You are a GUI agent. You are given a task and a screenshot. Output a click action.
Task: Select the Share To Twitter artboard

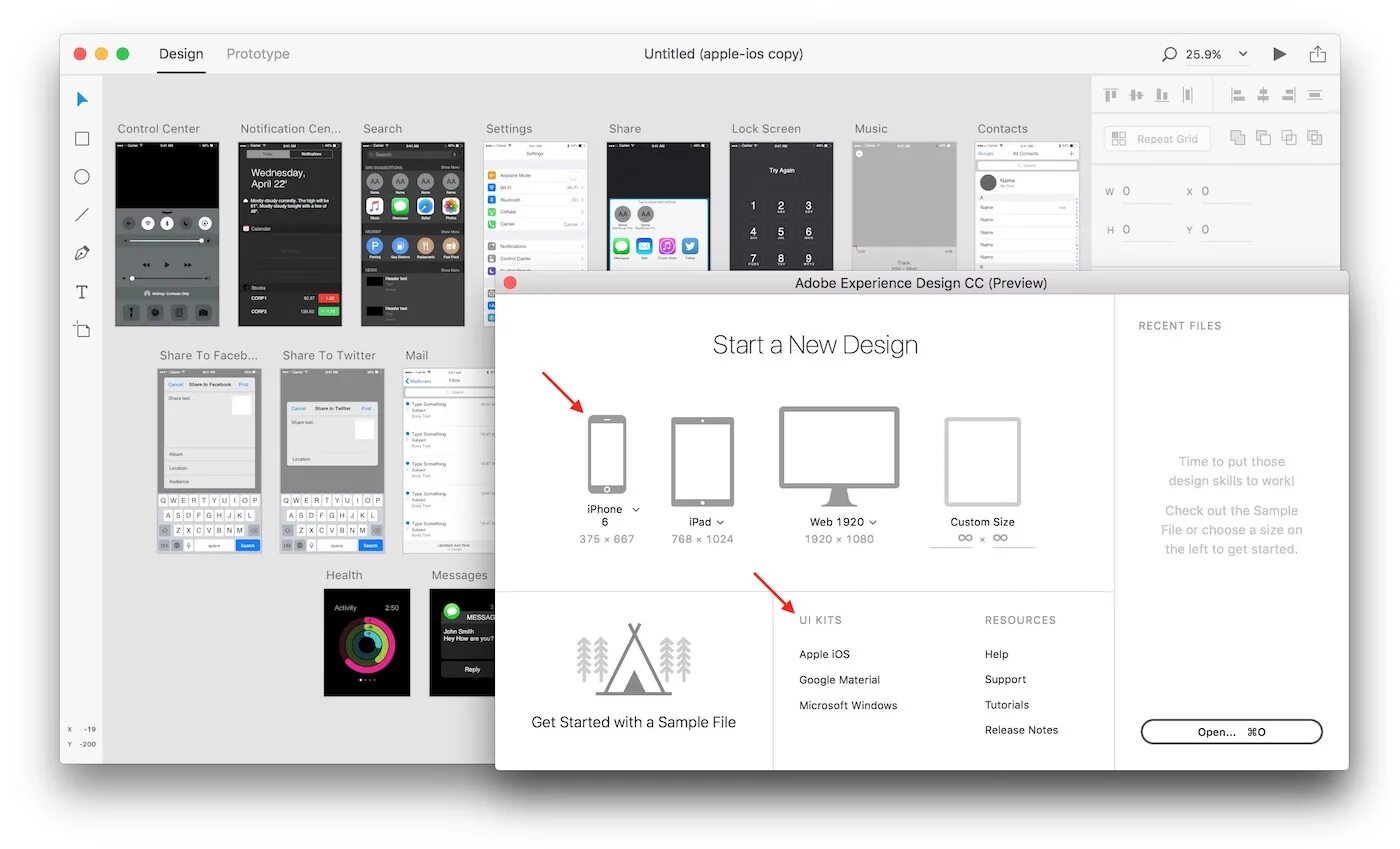[332, 461]
